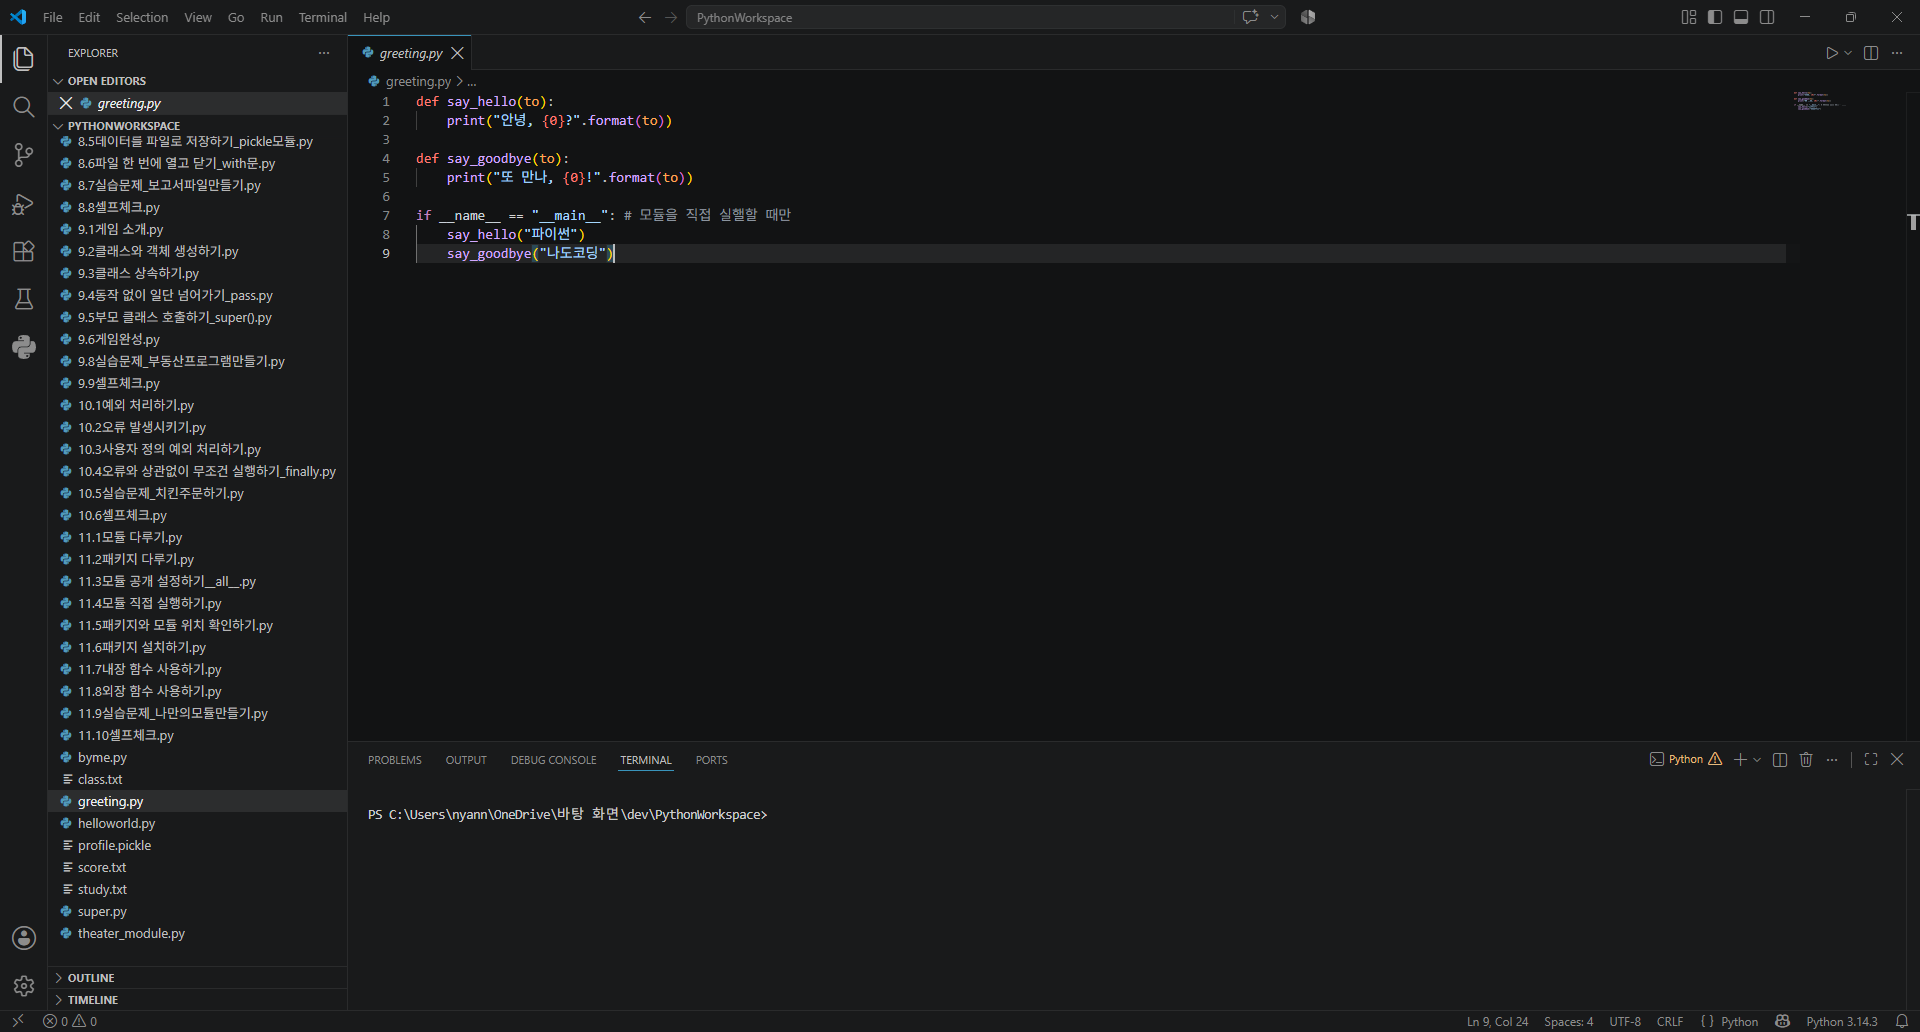The height and width of the screenshot is (1032, 1920).
Task: Close the greeting.py editor tab
Action: click(x=457, y=53)
